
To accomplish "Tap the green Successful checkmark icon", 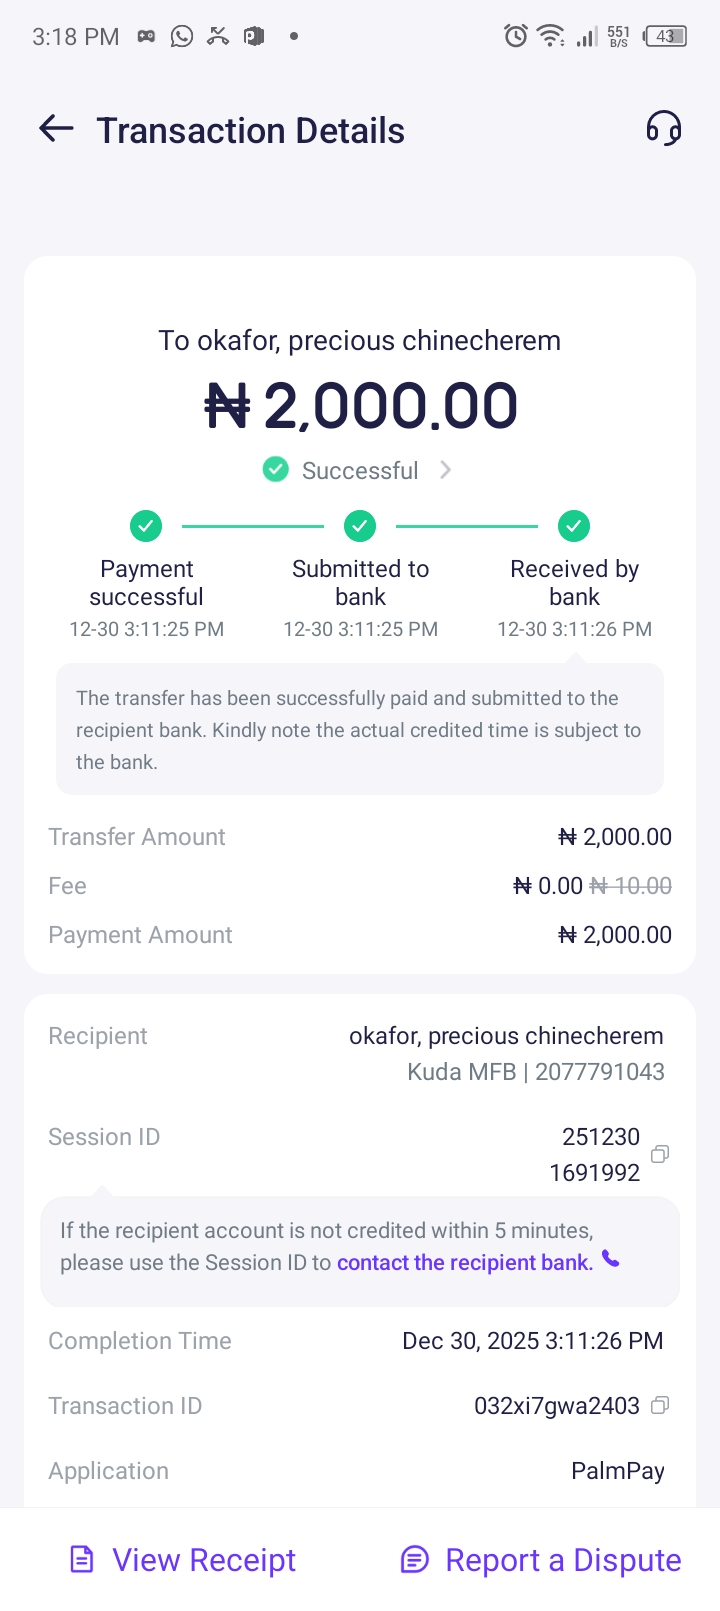I will pyautogui.click(x=275, y=469).
